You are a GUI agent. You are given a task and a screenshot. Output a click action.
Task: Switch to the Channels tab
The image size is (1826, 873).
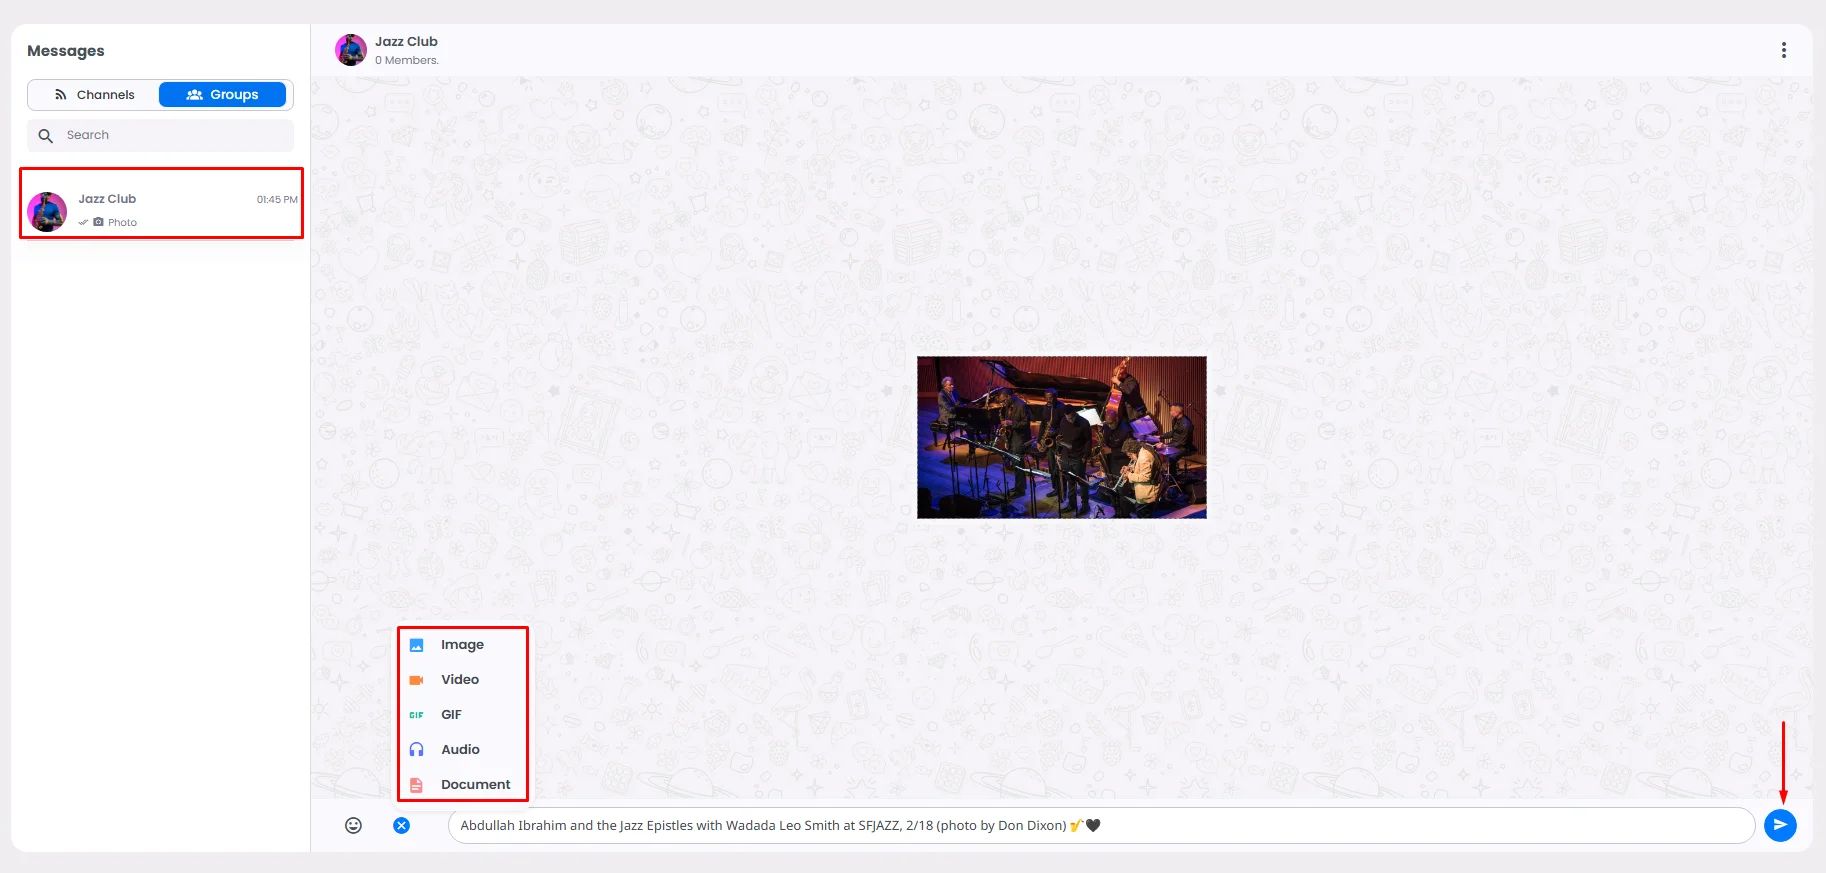[94, 95]
